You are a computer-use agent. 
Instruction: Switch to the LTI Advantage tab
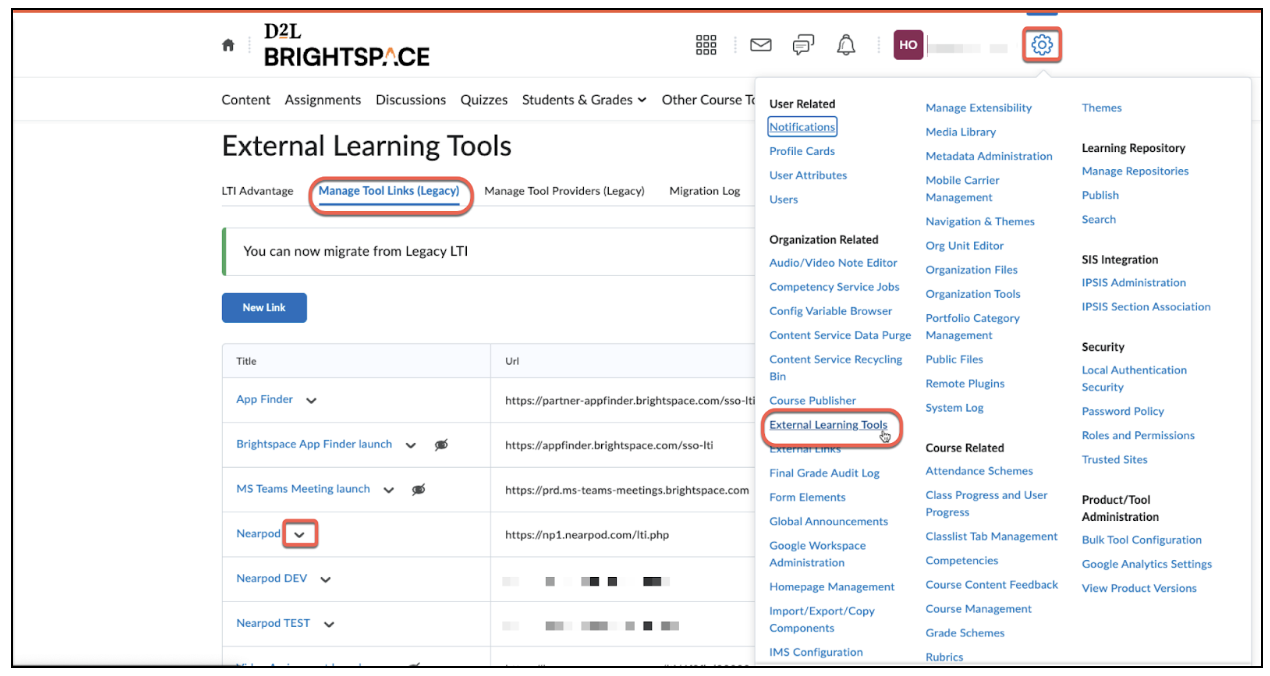[x=258, y=191]
